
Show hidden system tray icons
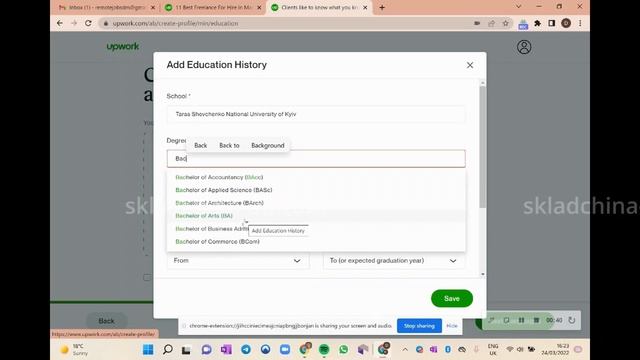tap(405, 349)
